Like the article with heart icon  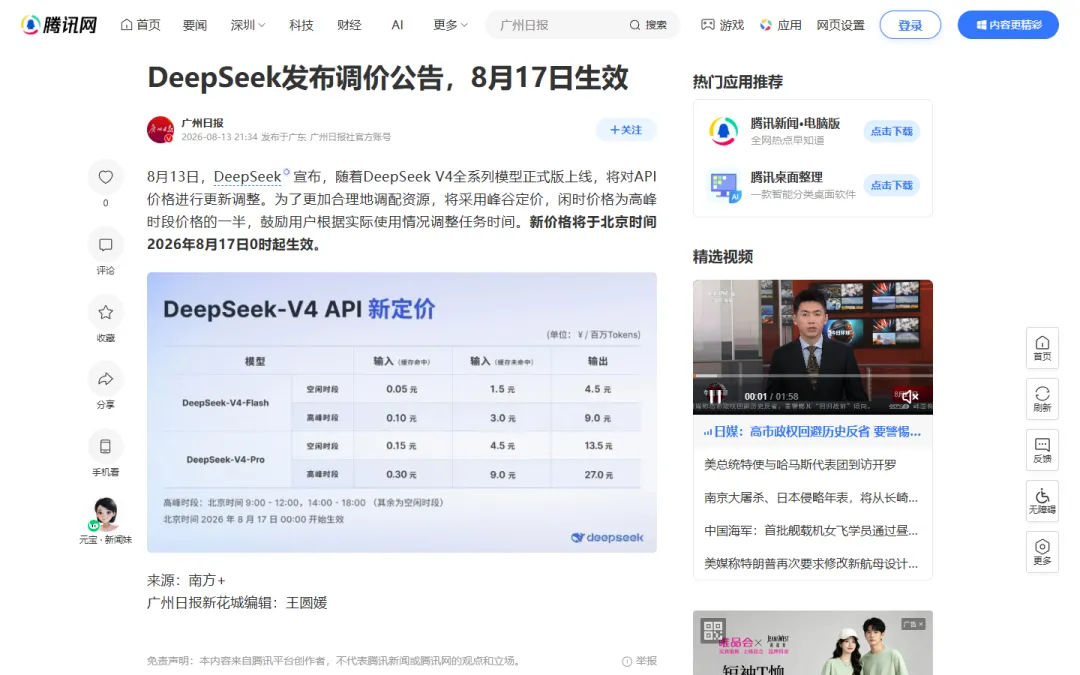[105, 177]
